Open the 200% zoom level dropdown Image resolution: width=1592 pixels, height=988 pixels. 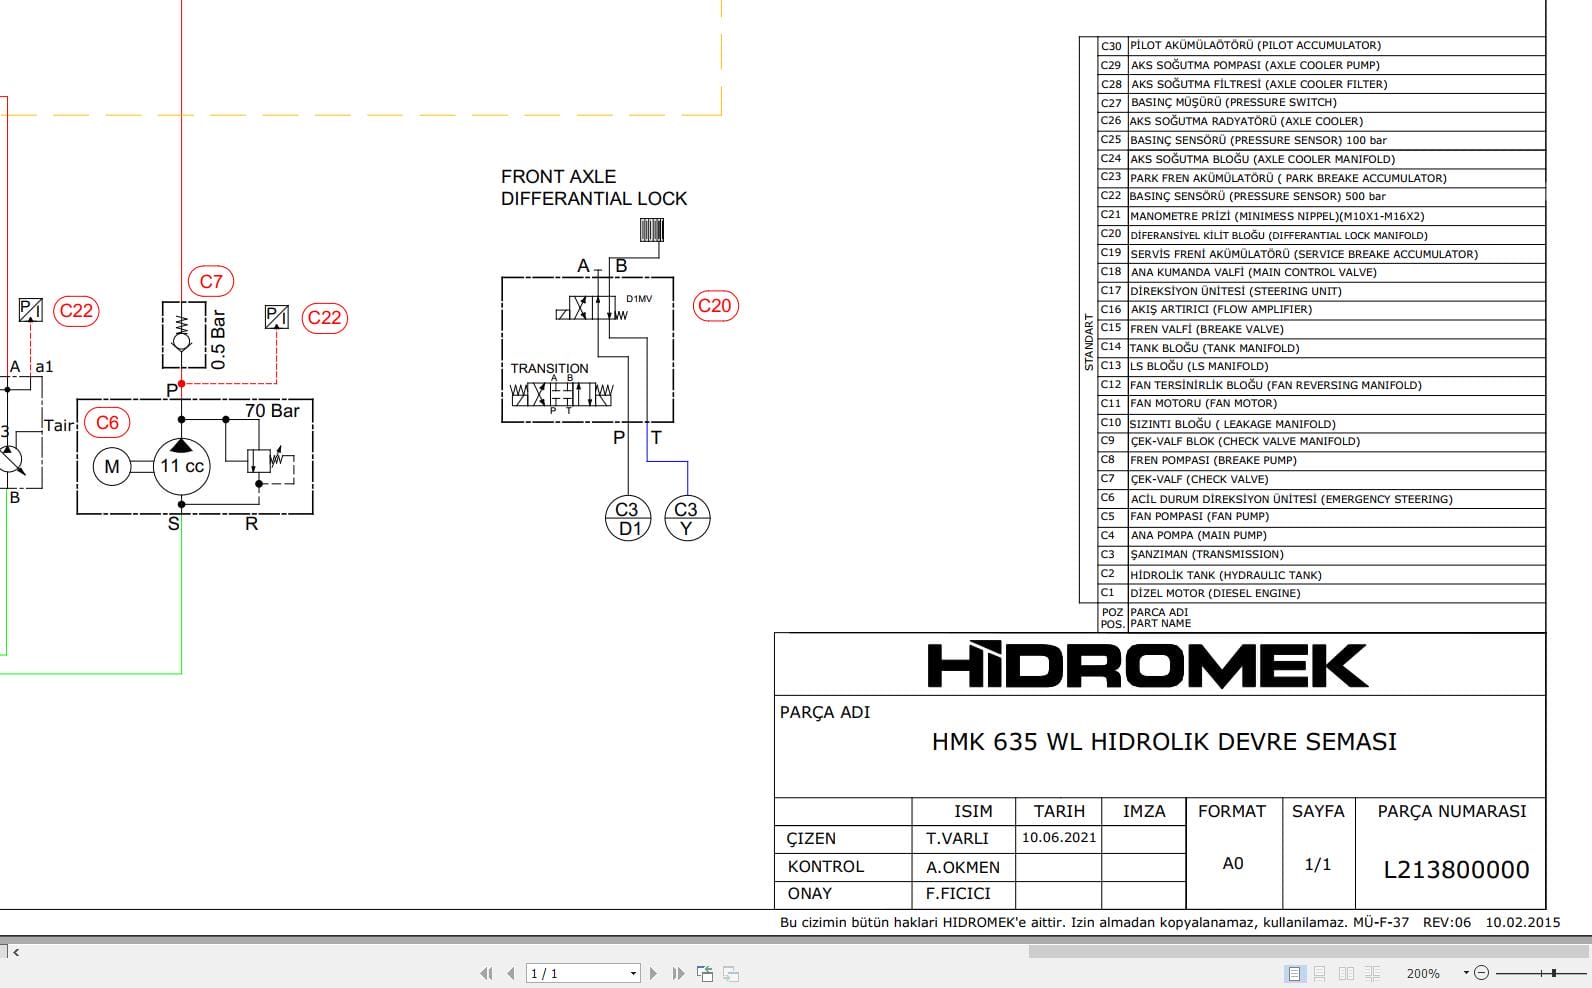[1466, 972]
